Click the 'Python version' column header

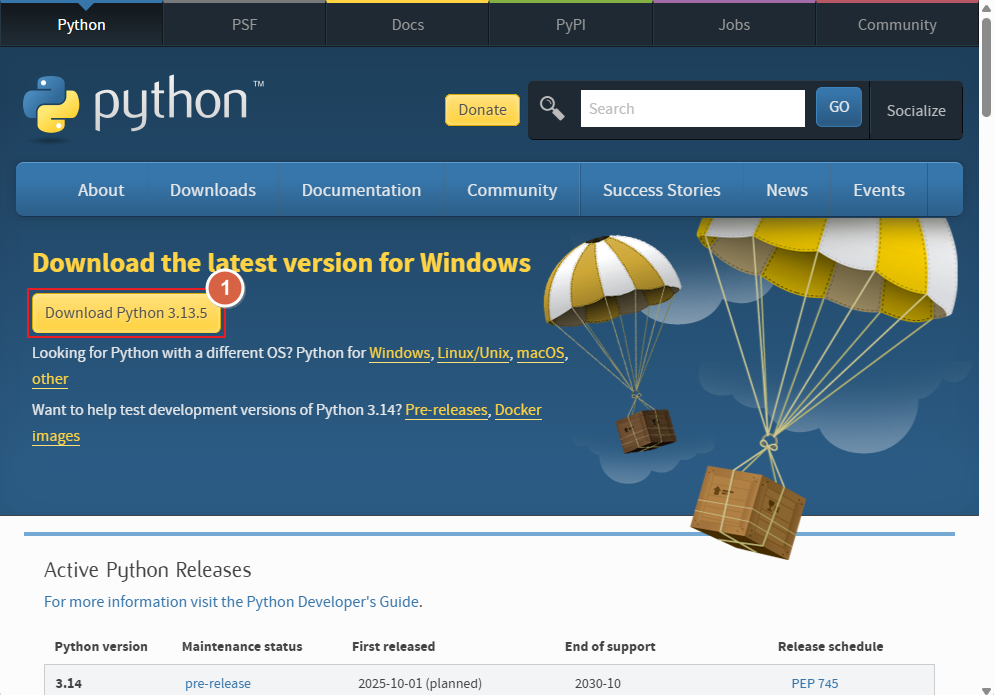pos(101,646)
